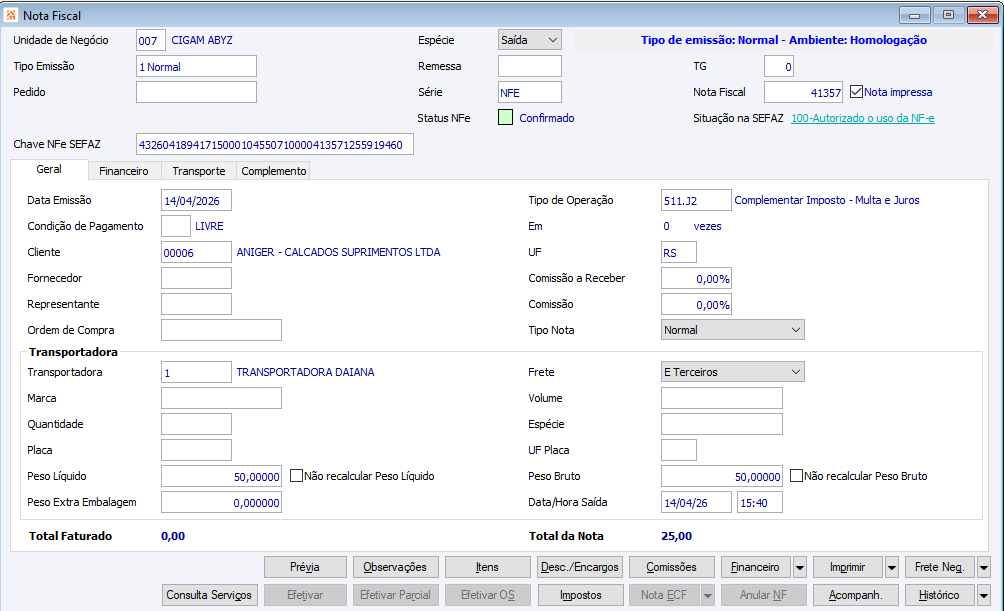The image size is (1004, 611).
Task: Open the Histórico dropdown arrow
Action: [984, 595]
